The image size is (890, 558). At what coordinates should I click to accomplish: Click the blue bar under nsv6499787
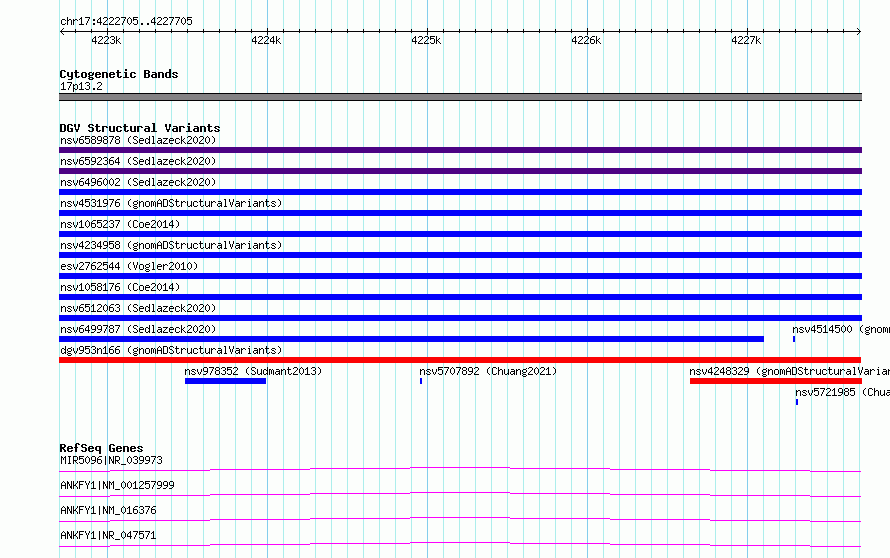click(x=412, y=339)
